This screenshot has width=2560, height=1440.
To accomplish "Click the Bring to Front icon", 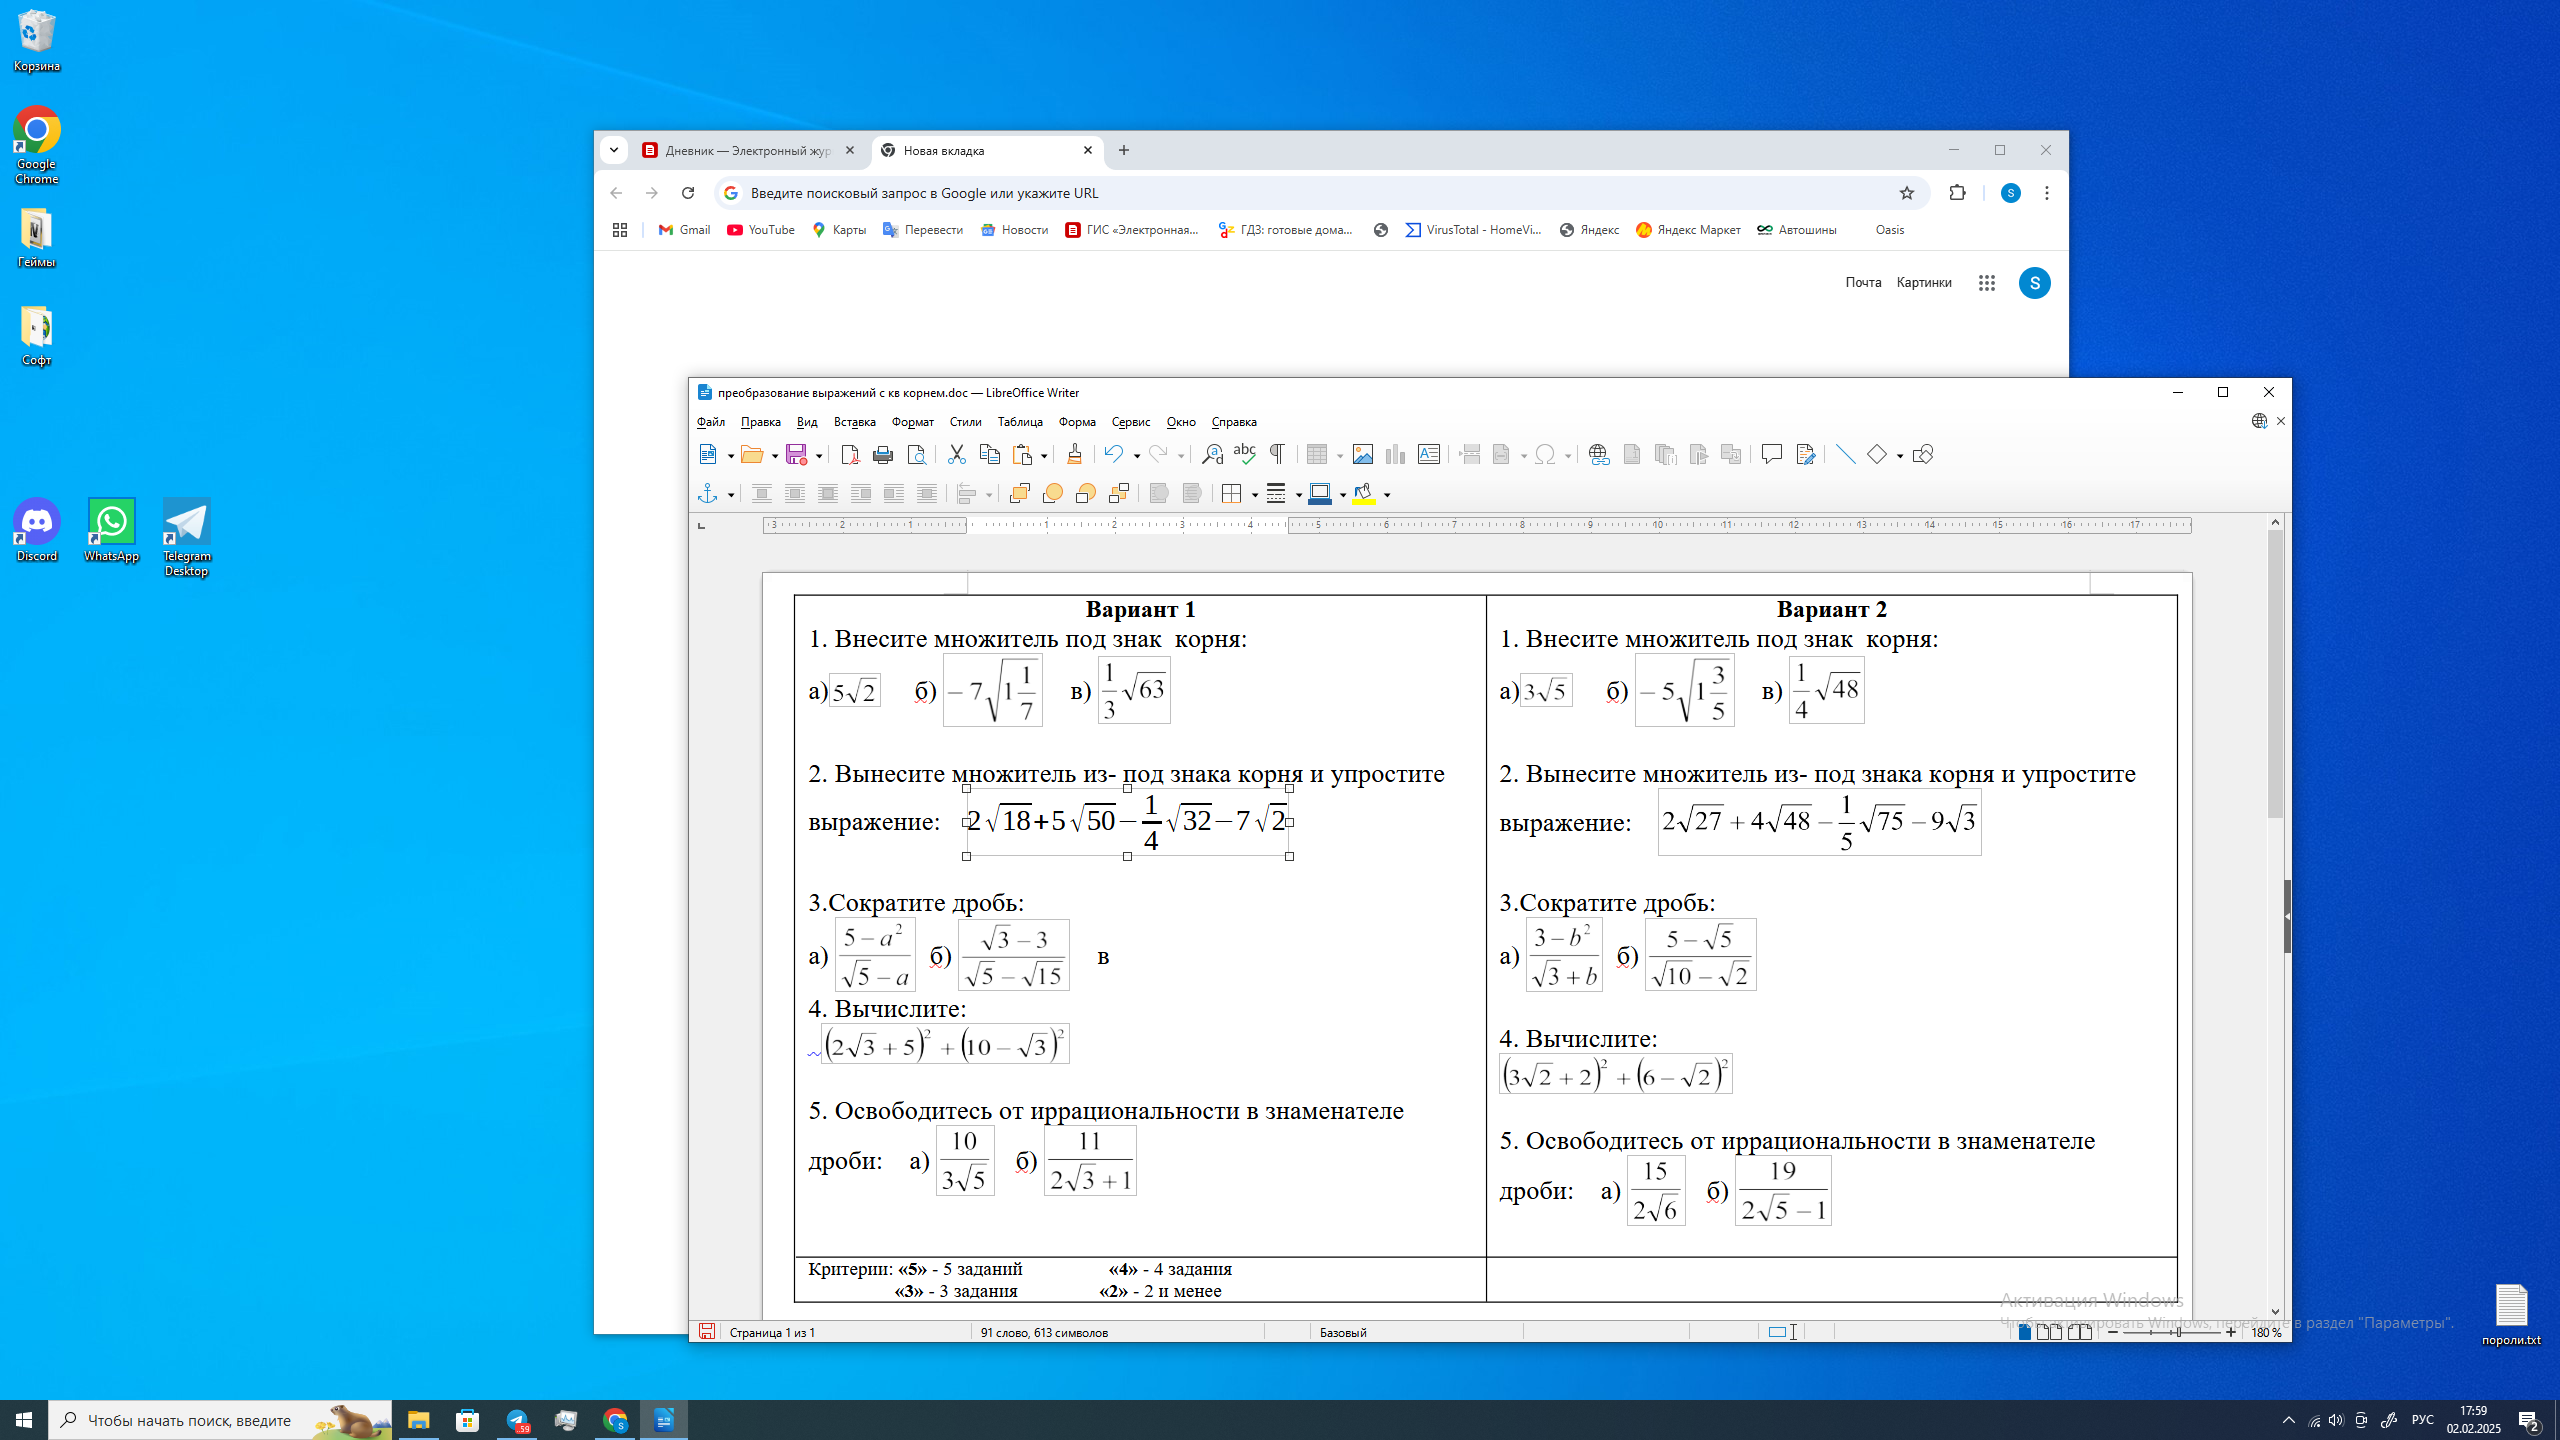I will coord(1019,494).
